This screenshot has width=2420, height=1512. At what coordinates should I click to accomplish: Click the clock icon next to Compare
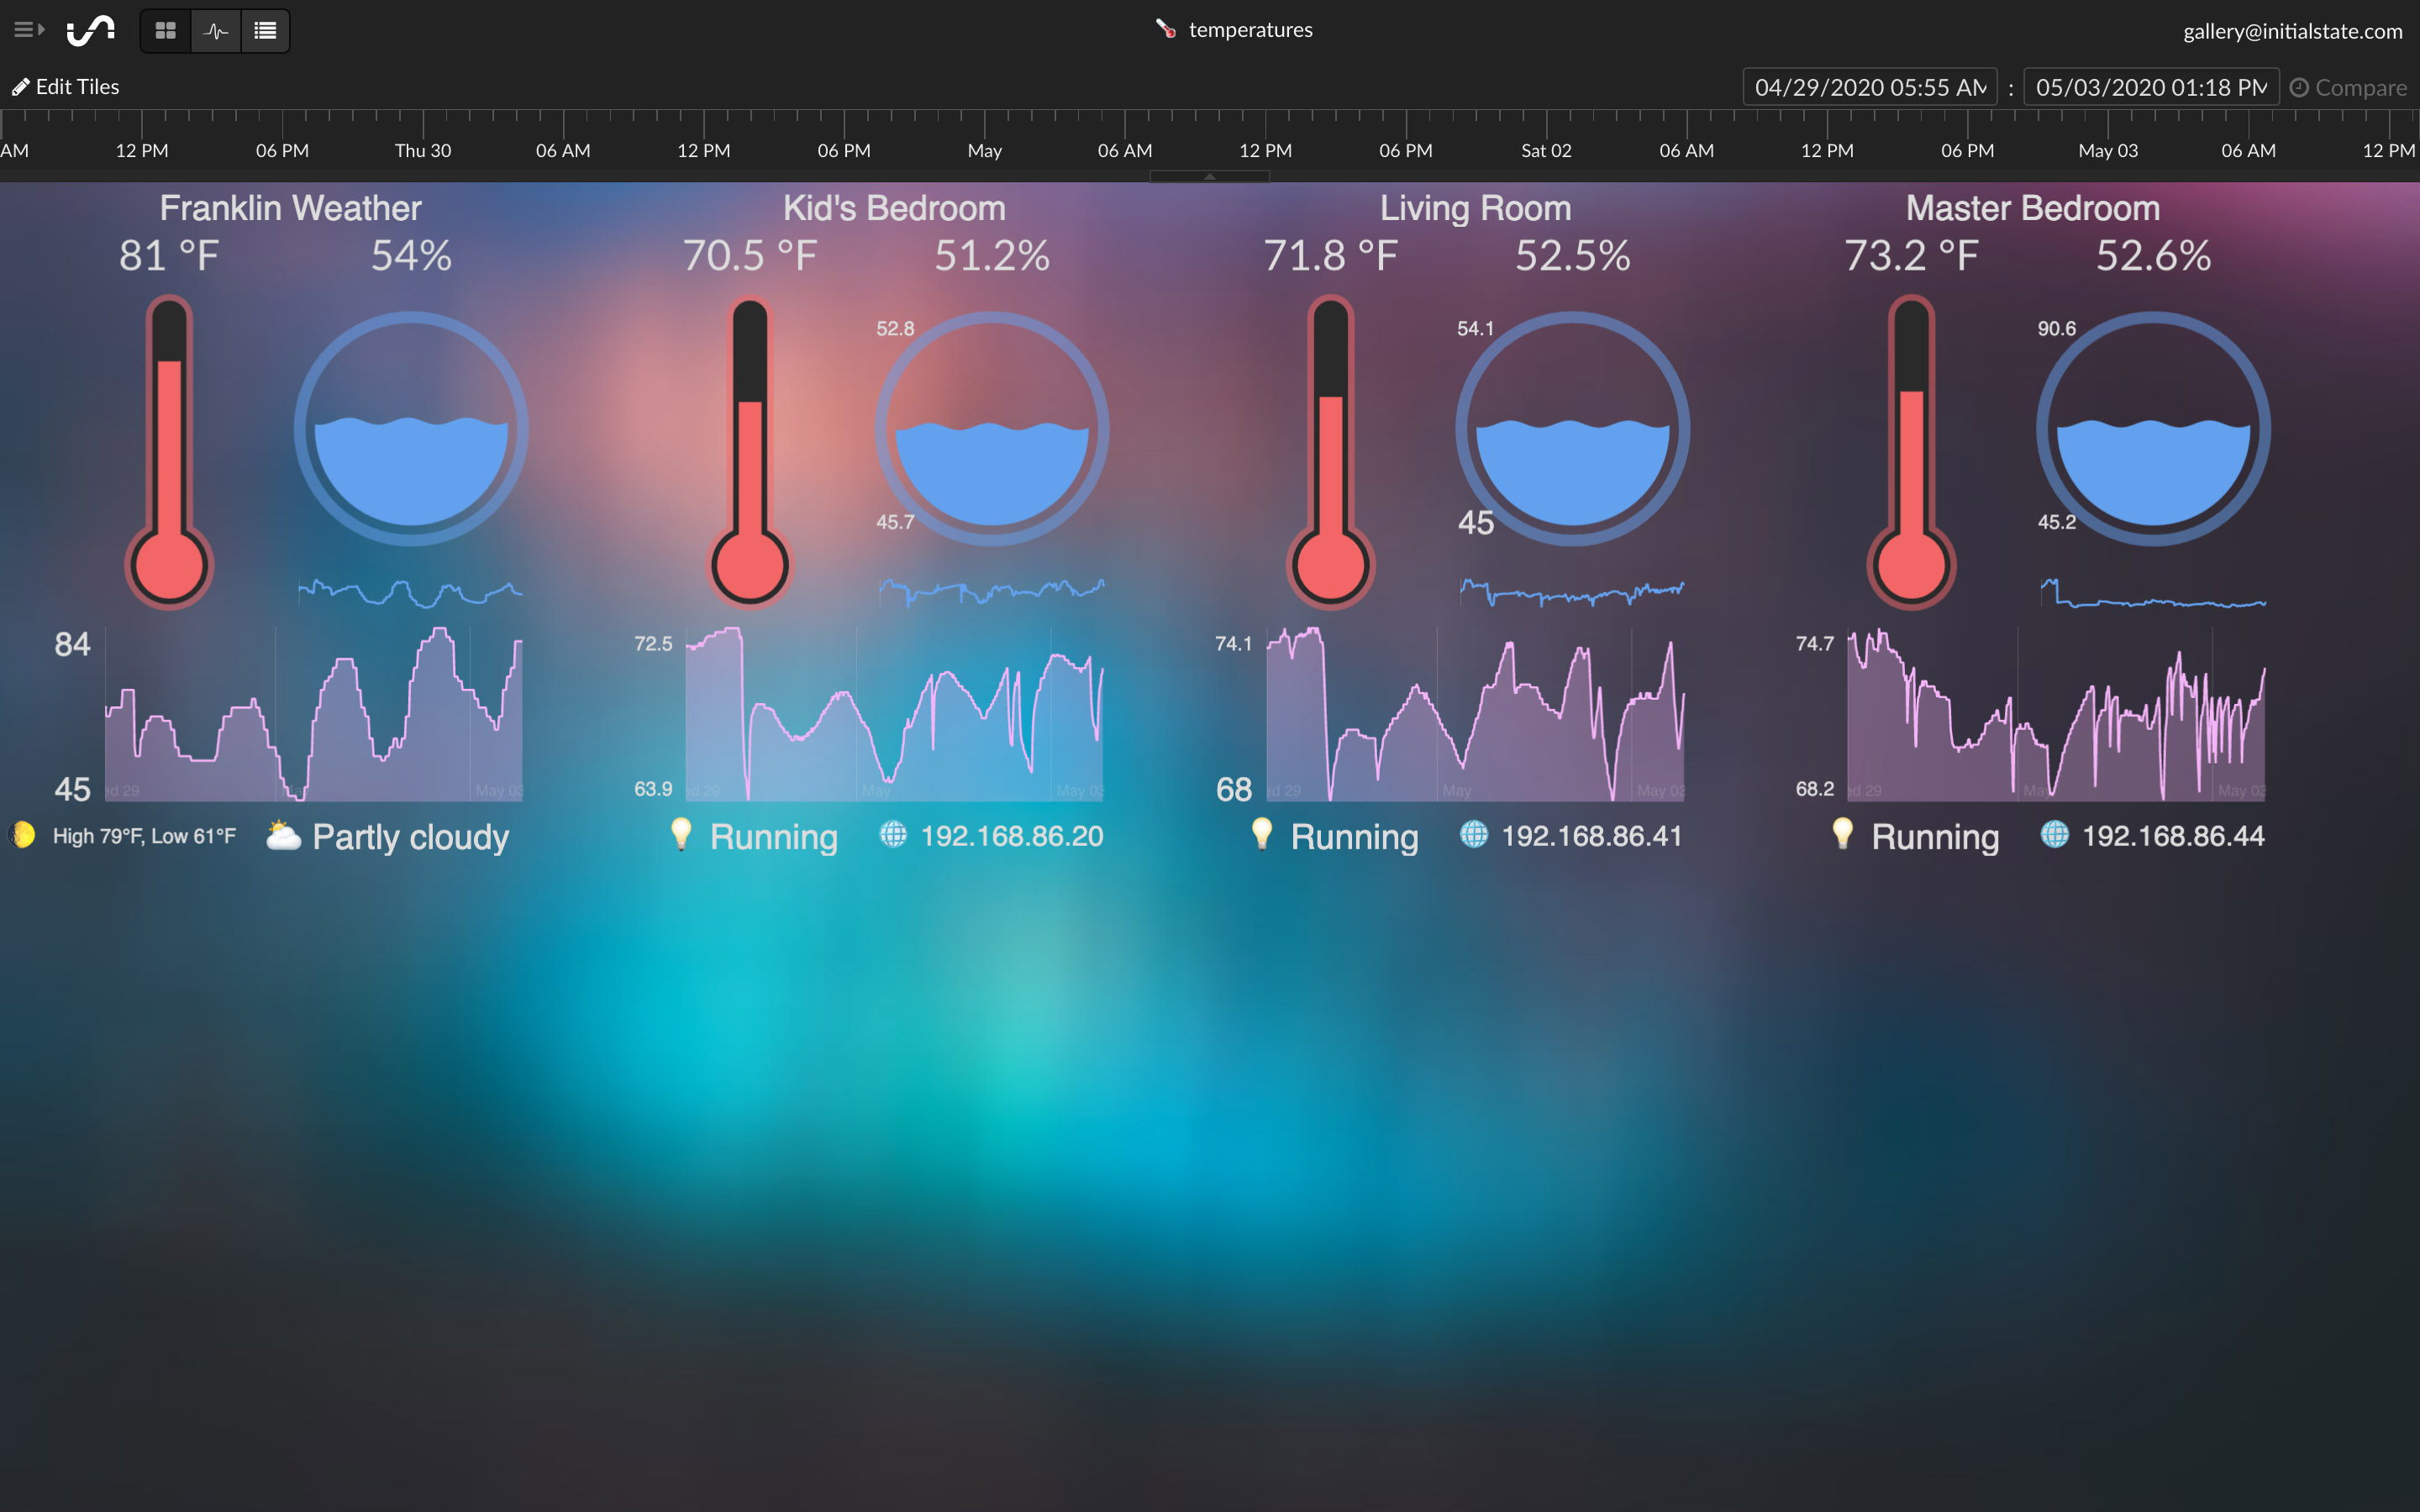click(x=2298, y=87)
